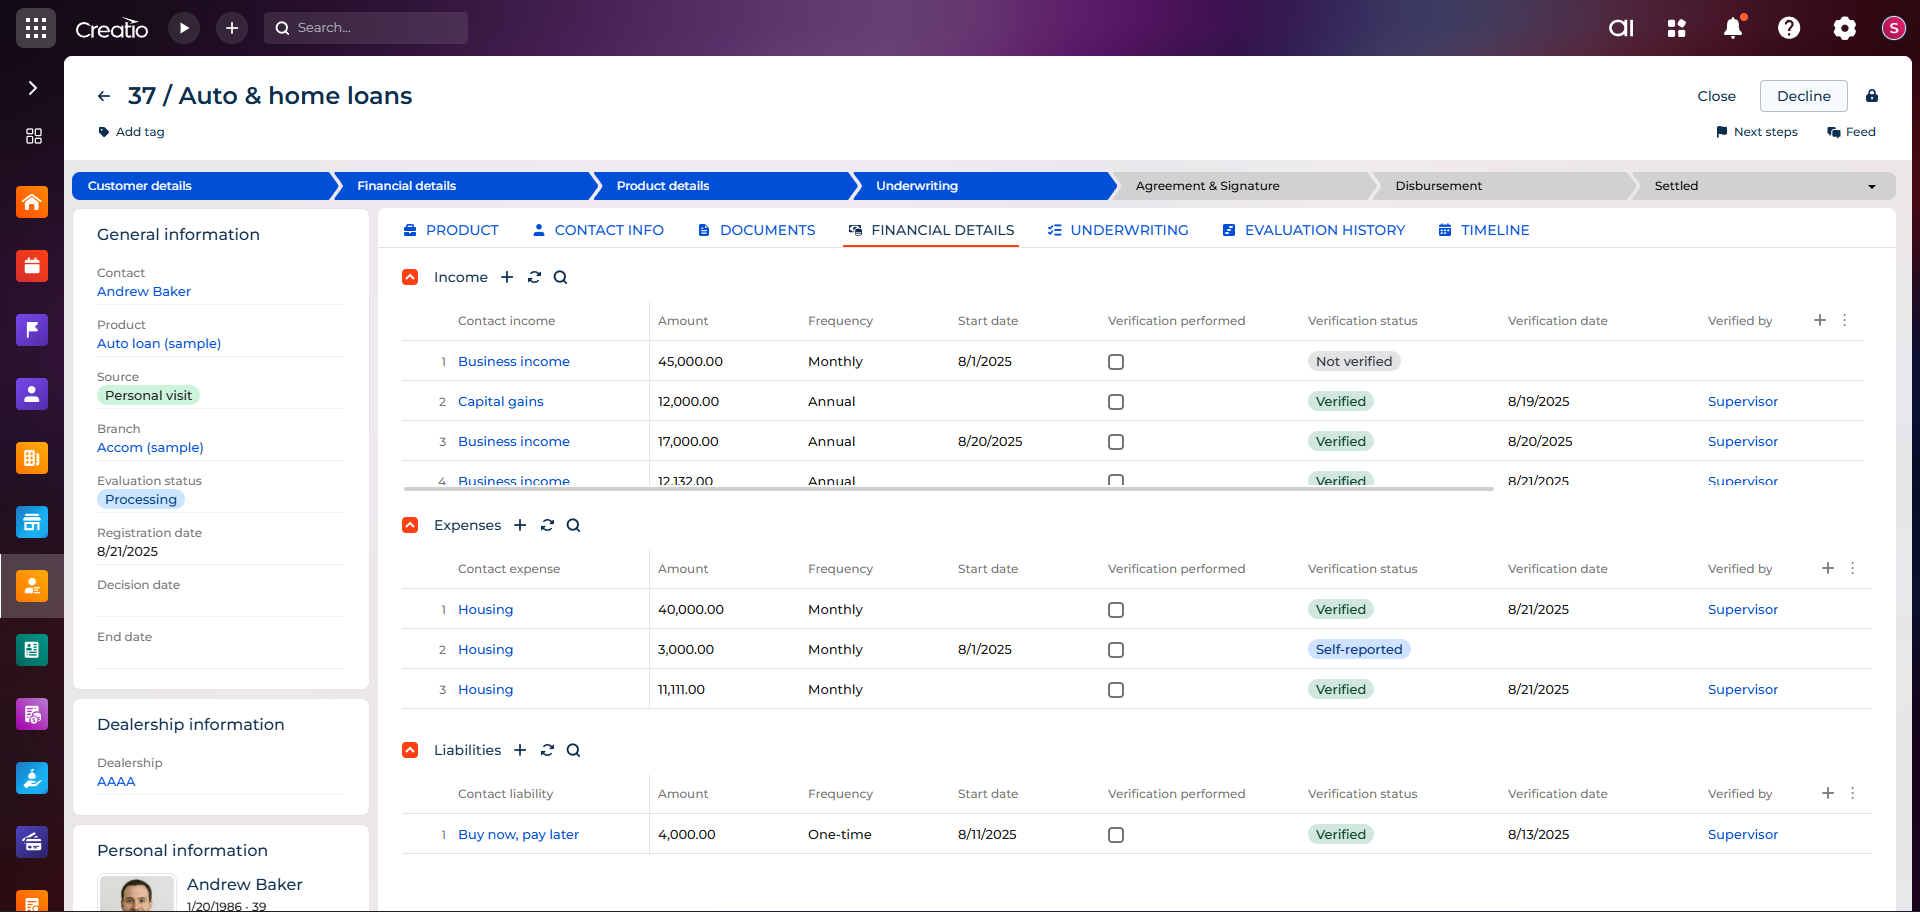Image resolution: width=1920 pixels, height=912 pixels.
Task: Collapse the Expenses section
Action: tap(410, 525)
